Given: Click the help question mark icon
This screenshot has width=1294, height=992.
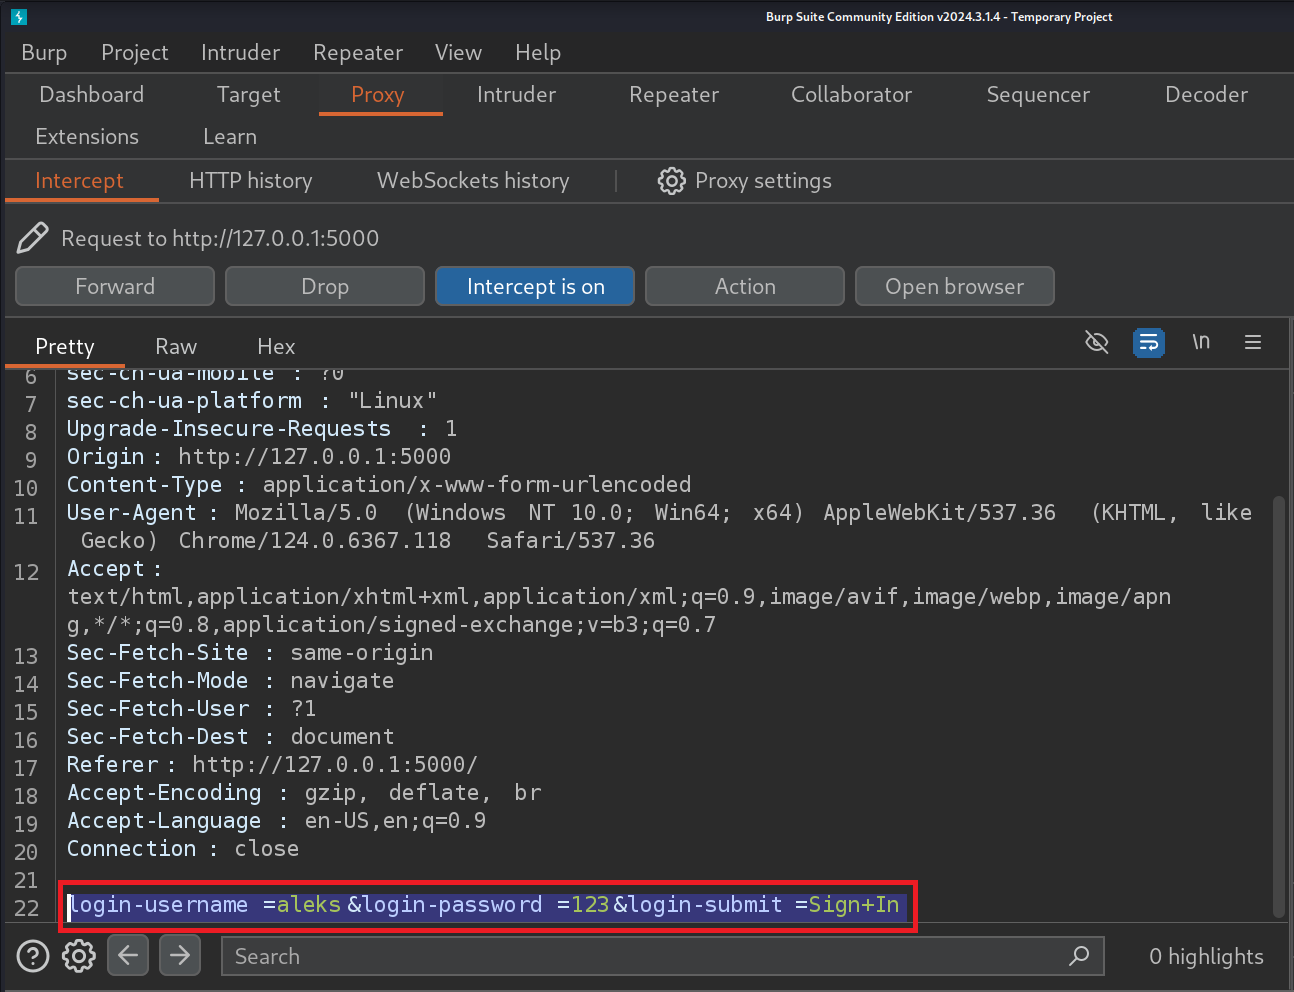Looking at the screenshot, I should pyautogui.click(x=33, y=956).
